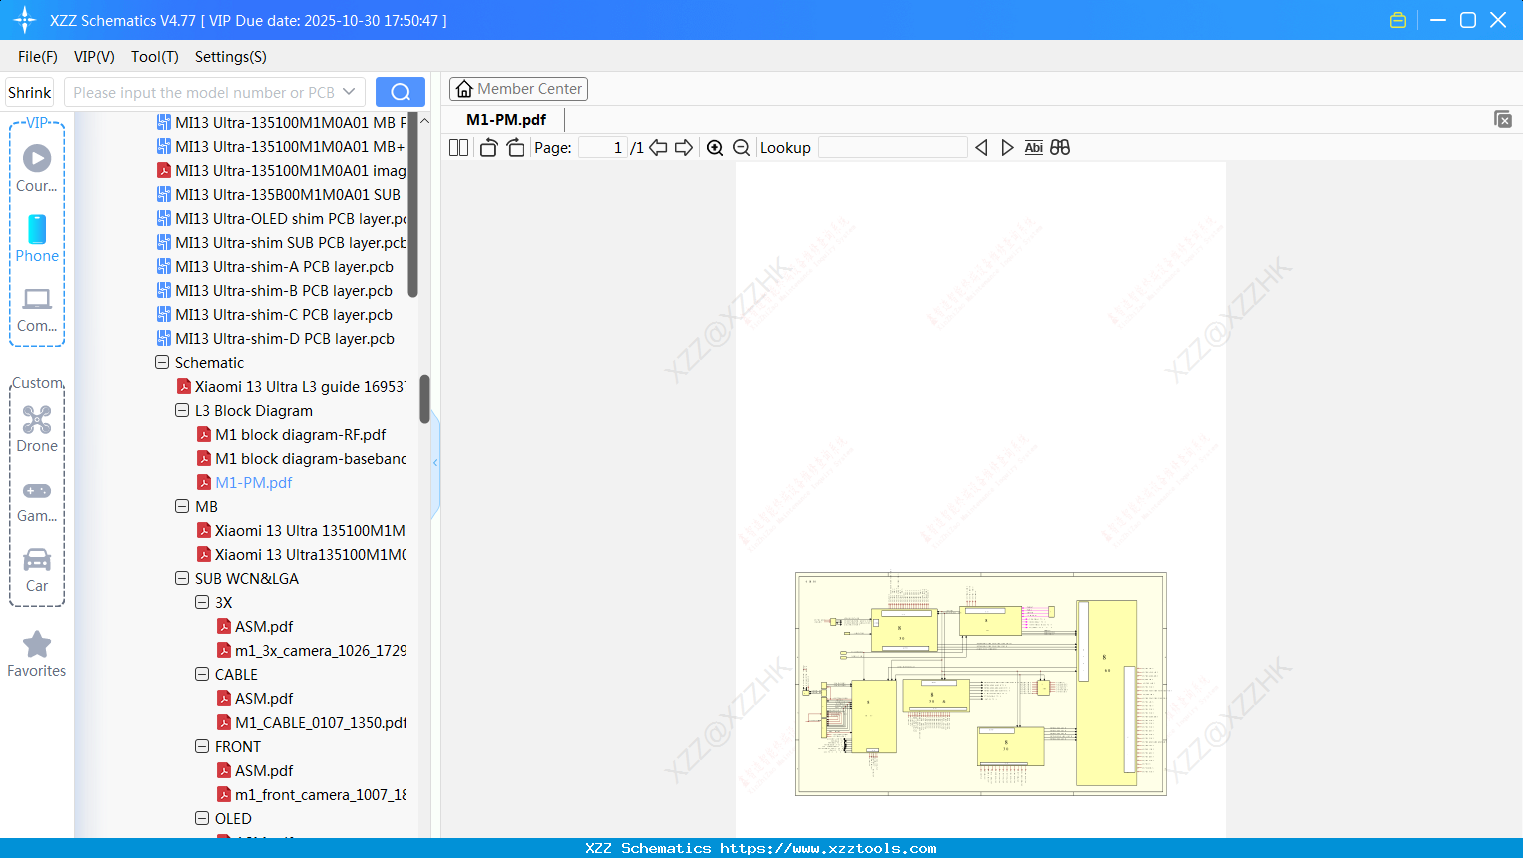
Task: Click the binoculars search icon
Action: 1060,148
